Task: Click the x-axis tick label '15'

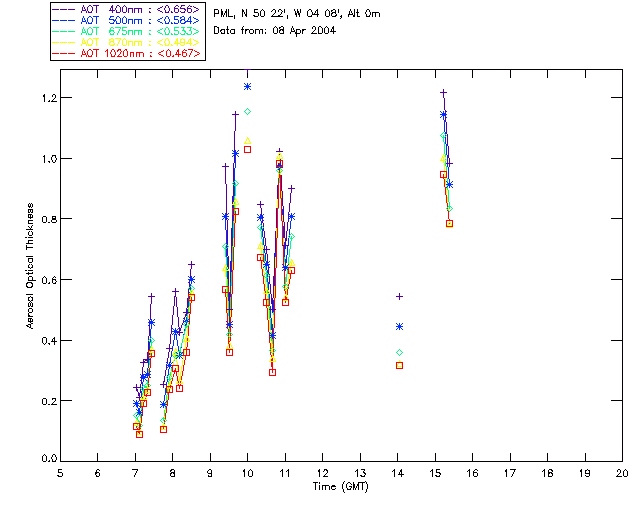Action: point(435,473)
